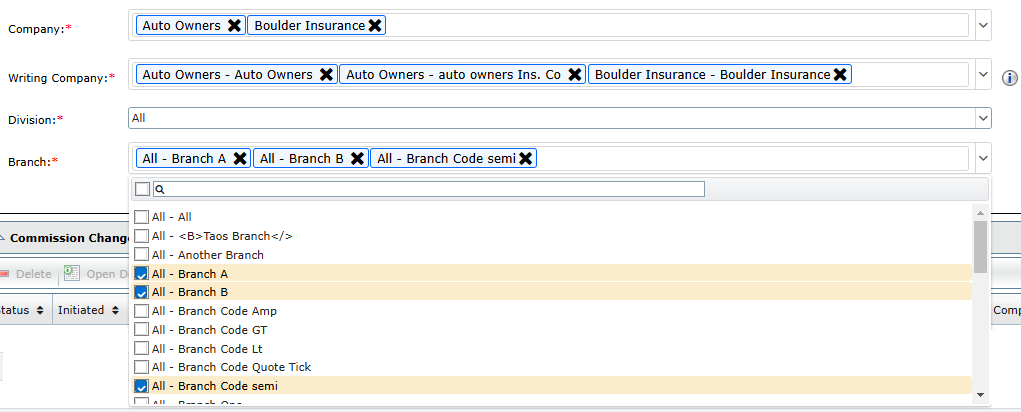Open the Company dropdown arrow
The image size is (1021, 412).
[x=983, y=25]
